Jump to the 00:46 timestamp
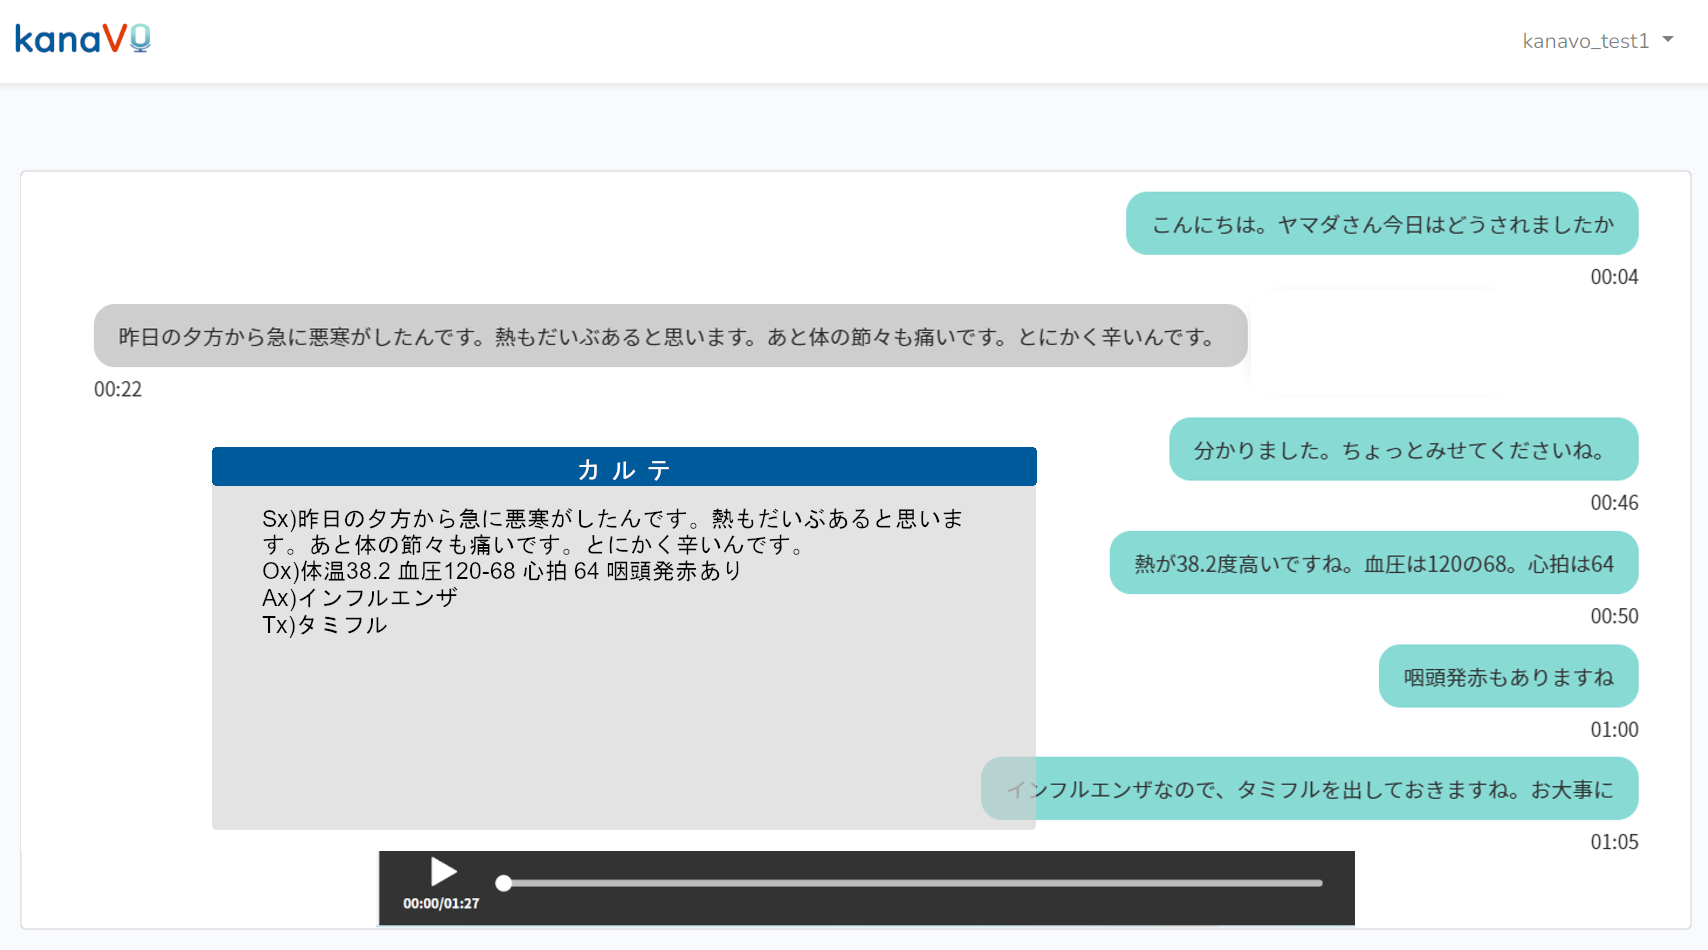 coord(1613,503)
